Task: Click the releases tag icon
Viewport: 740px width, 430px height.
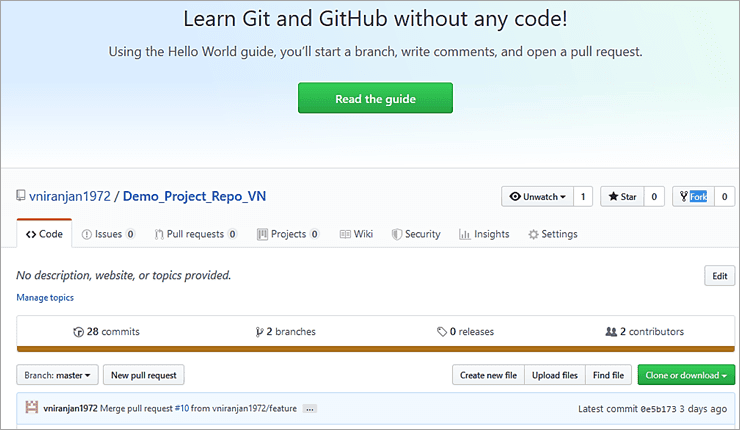Action: (441, 332)
